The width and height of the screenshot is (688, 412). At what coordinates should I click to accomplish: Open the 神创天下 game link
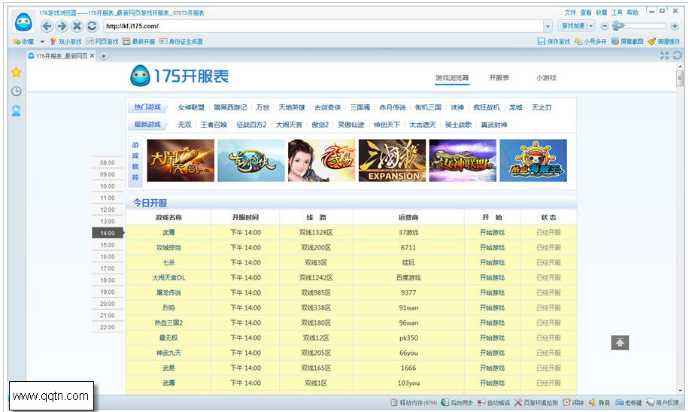pos(387,125)
